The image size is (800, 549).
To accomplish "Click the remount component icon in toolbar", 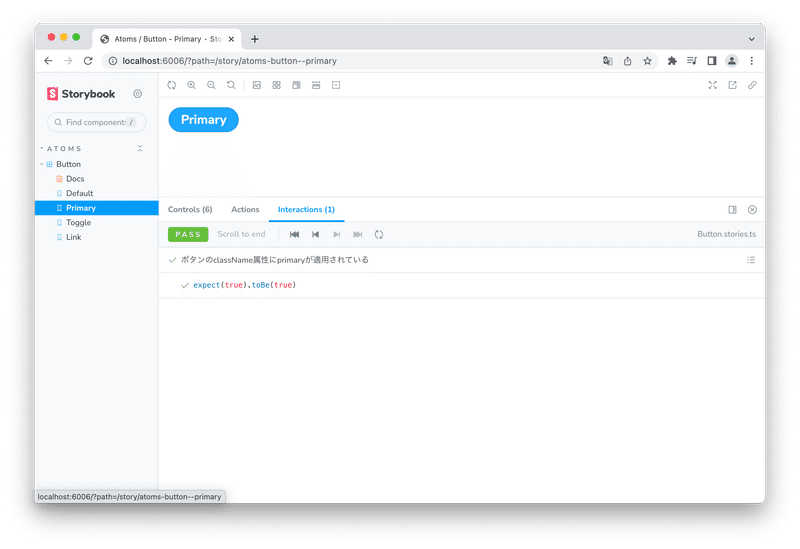I will click(171, 85).
